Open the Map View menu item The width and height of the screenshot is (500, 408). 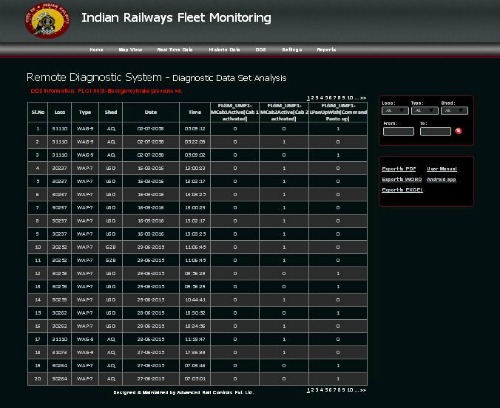pos(130,50)
